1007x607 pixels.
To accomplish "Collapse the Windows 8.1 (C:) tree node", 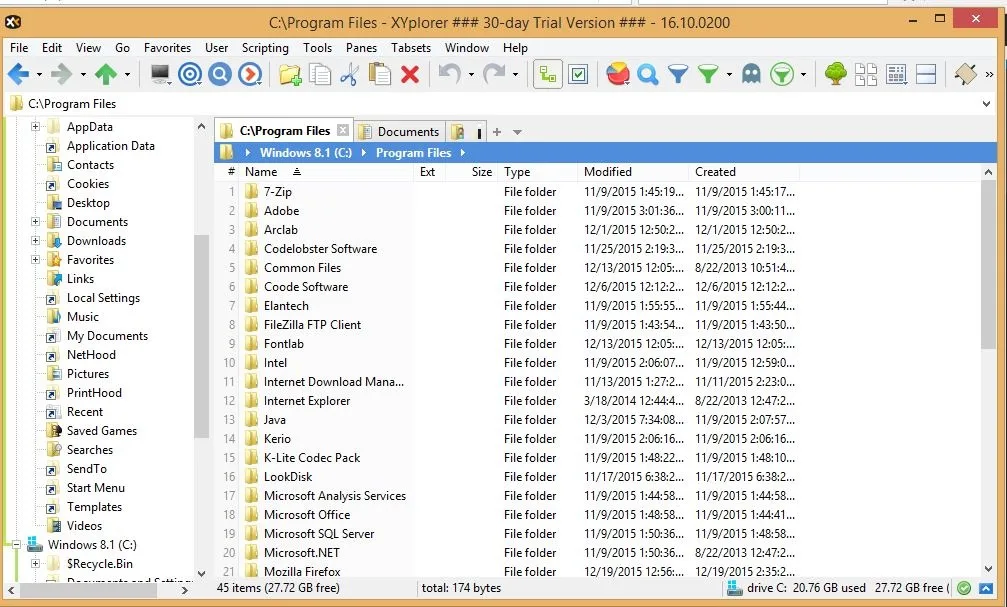I will 17,545.
